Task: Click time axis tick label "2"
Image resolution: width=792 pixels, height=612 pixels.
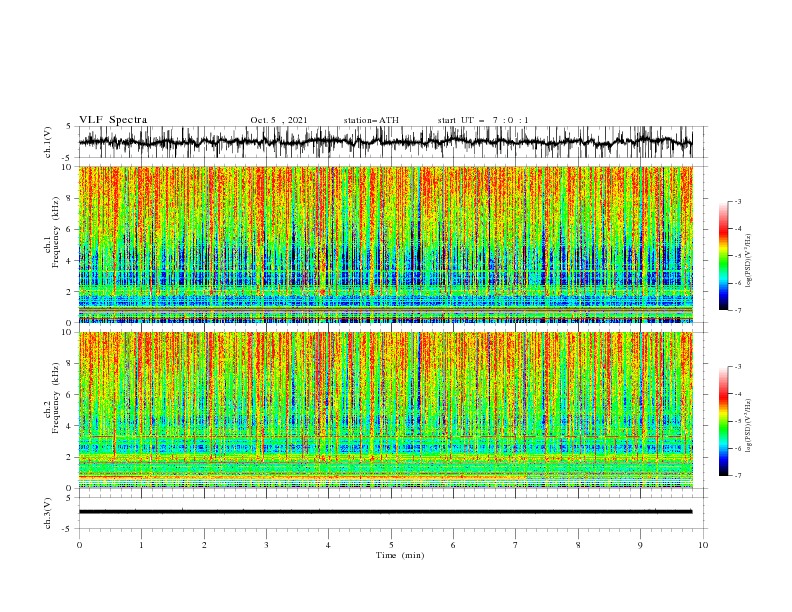Action: click(x=204, y=545)
